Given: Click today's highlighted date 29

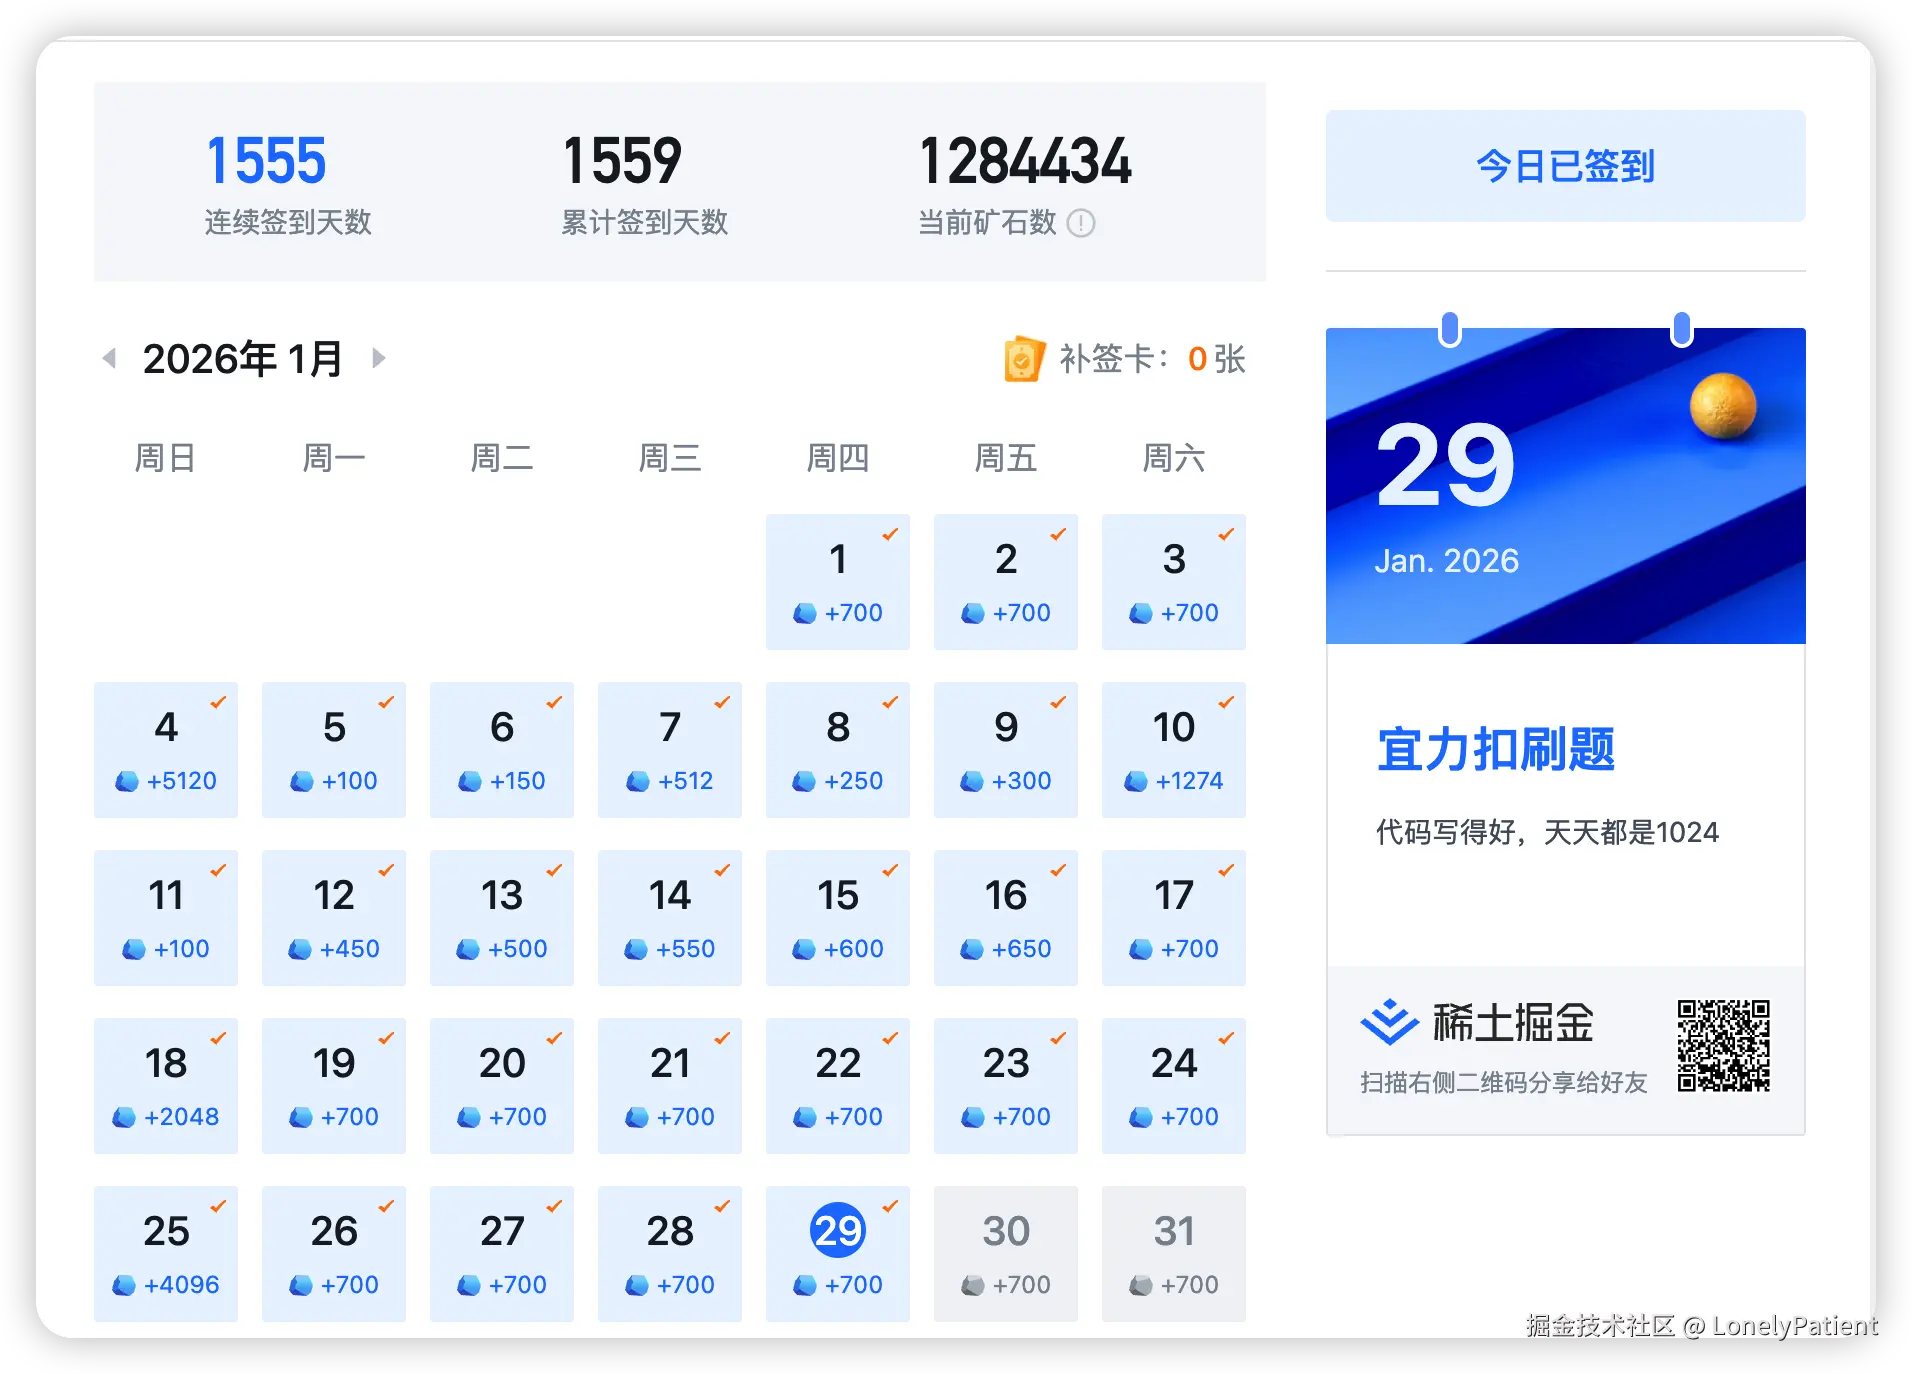Looking at the screenshot, I should (838, 1231).
